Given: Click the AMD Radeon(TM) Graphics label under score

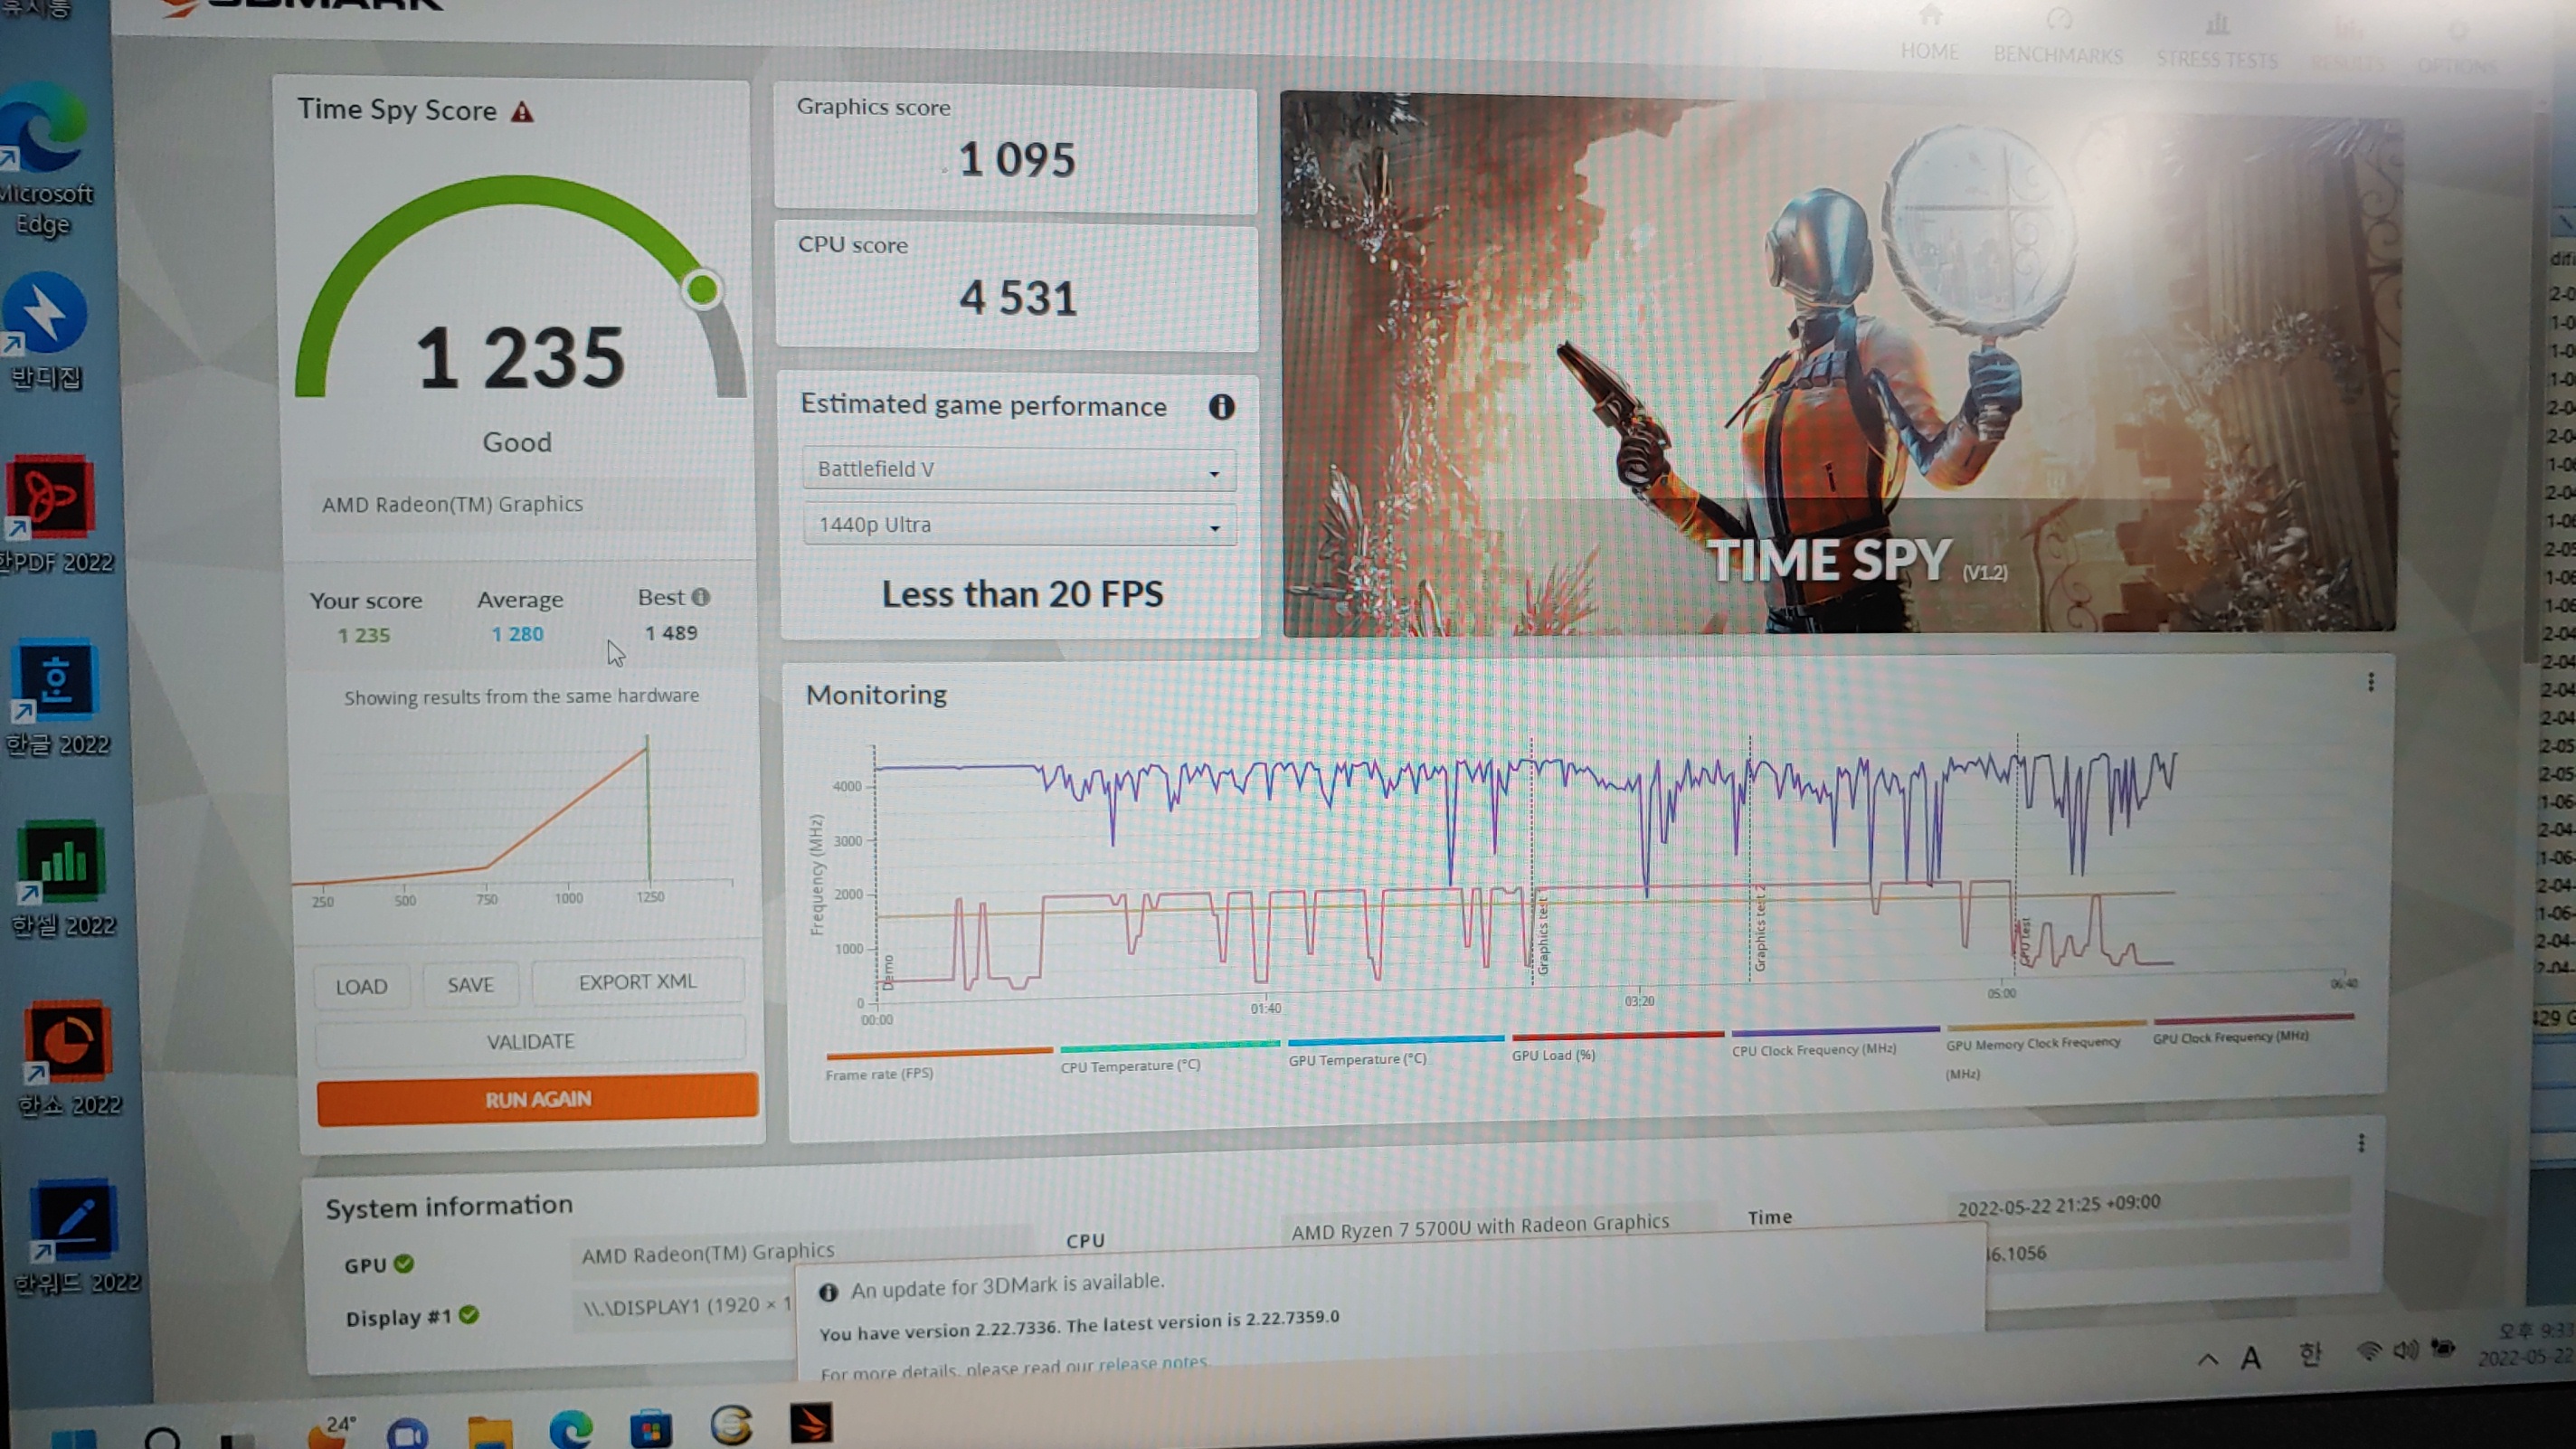Looking at the screenshot, I should tap(452, 504).
